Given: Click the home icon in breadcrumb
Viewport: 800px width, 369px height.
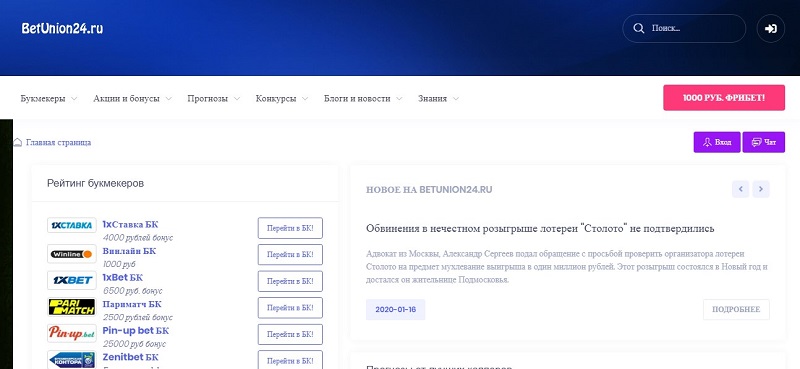Looking at the screenshot, I should tap(17, 142).
